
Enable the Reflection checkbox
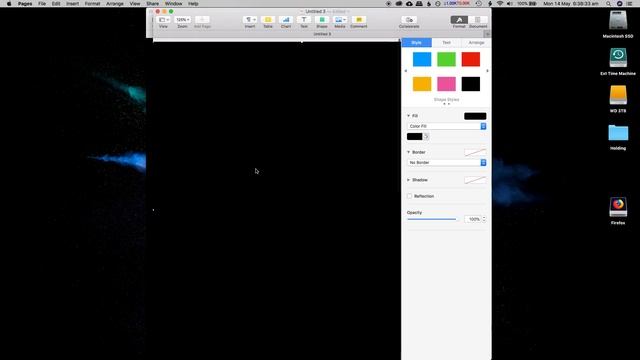409,196
